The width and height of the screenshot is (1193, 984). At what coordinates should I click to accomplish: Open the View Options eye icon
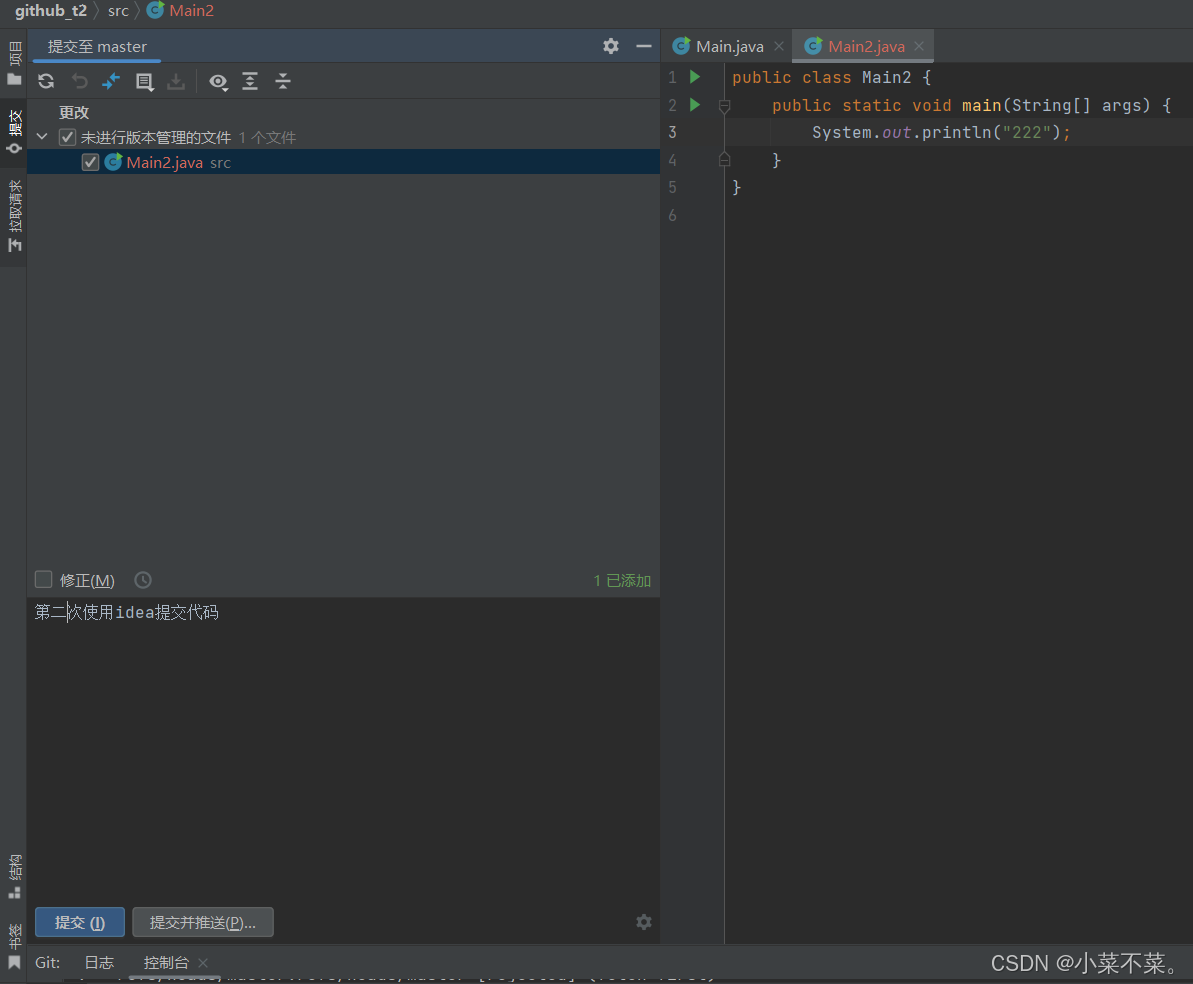(x=218, y=82)
